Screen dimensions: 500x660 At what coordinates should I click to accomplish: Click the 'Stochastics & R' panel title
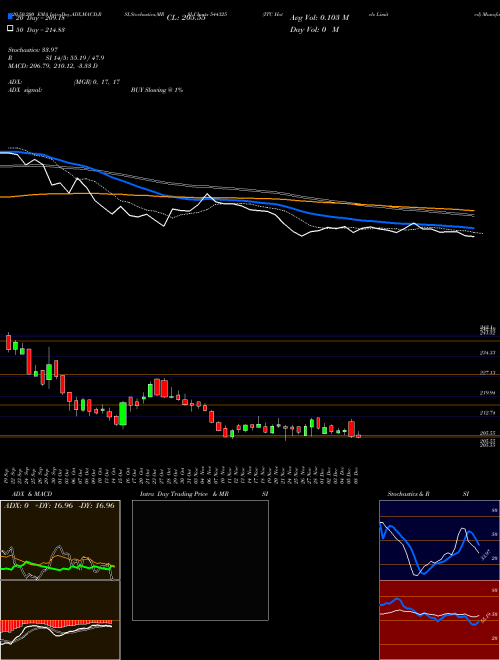pyautogui.click(x=408, y=494)
